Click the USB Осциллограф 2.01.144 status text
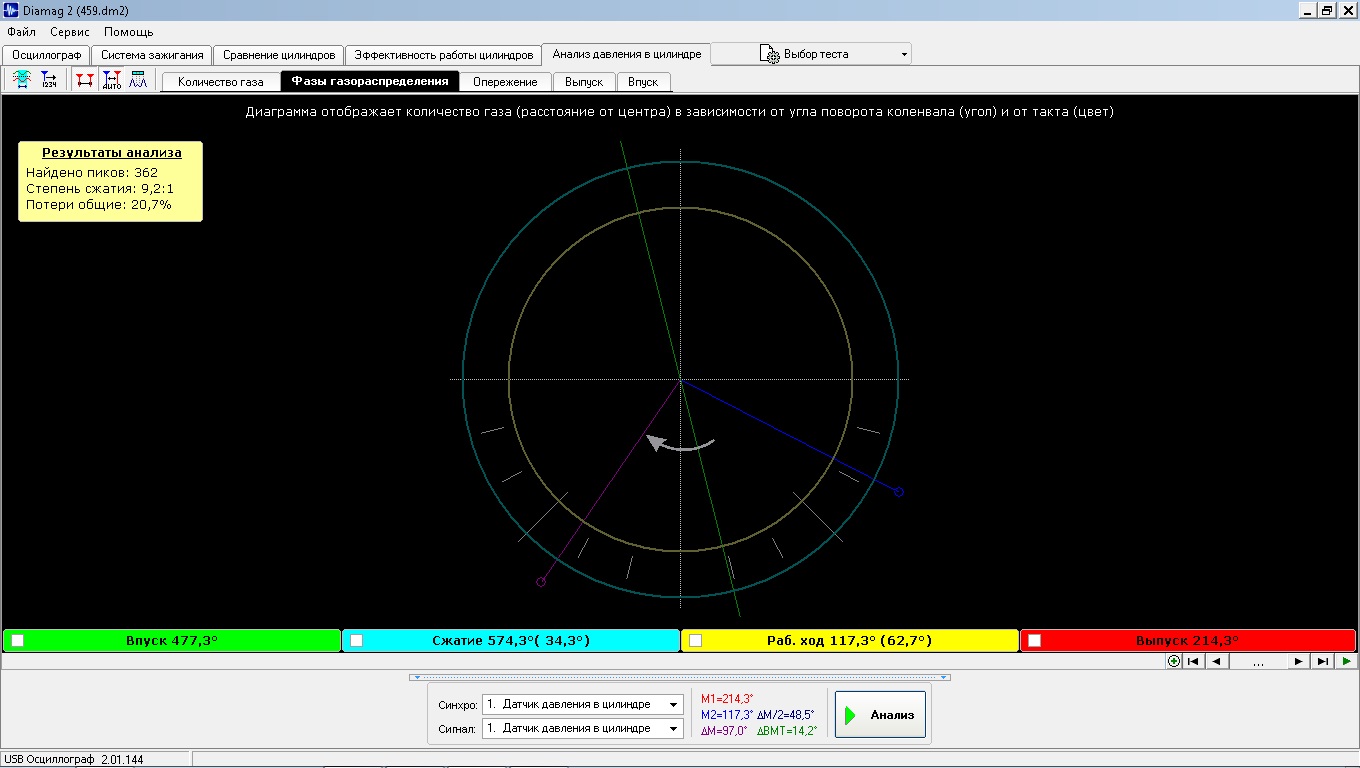1360x768 pixels. pyautogui.click(x=73, y=760)
